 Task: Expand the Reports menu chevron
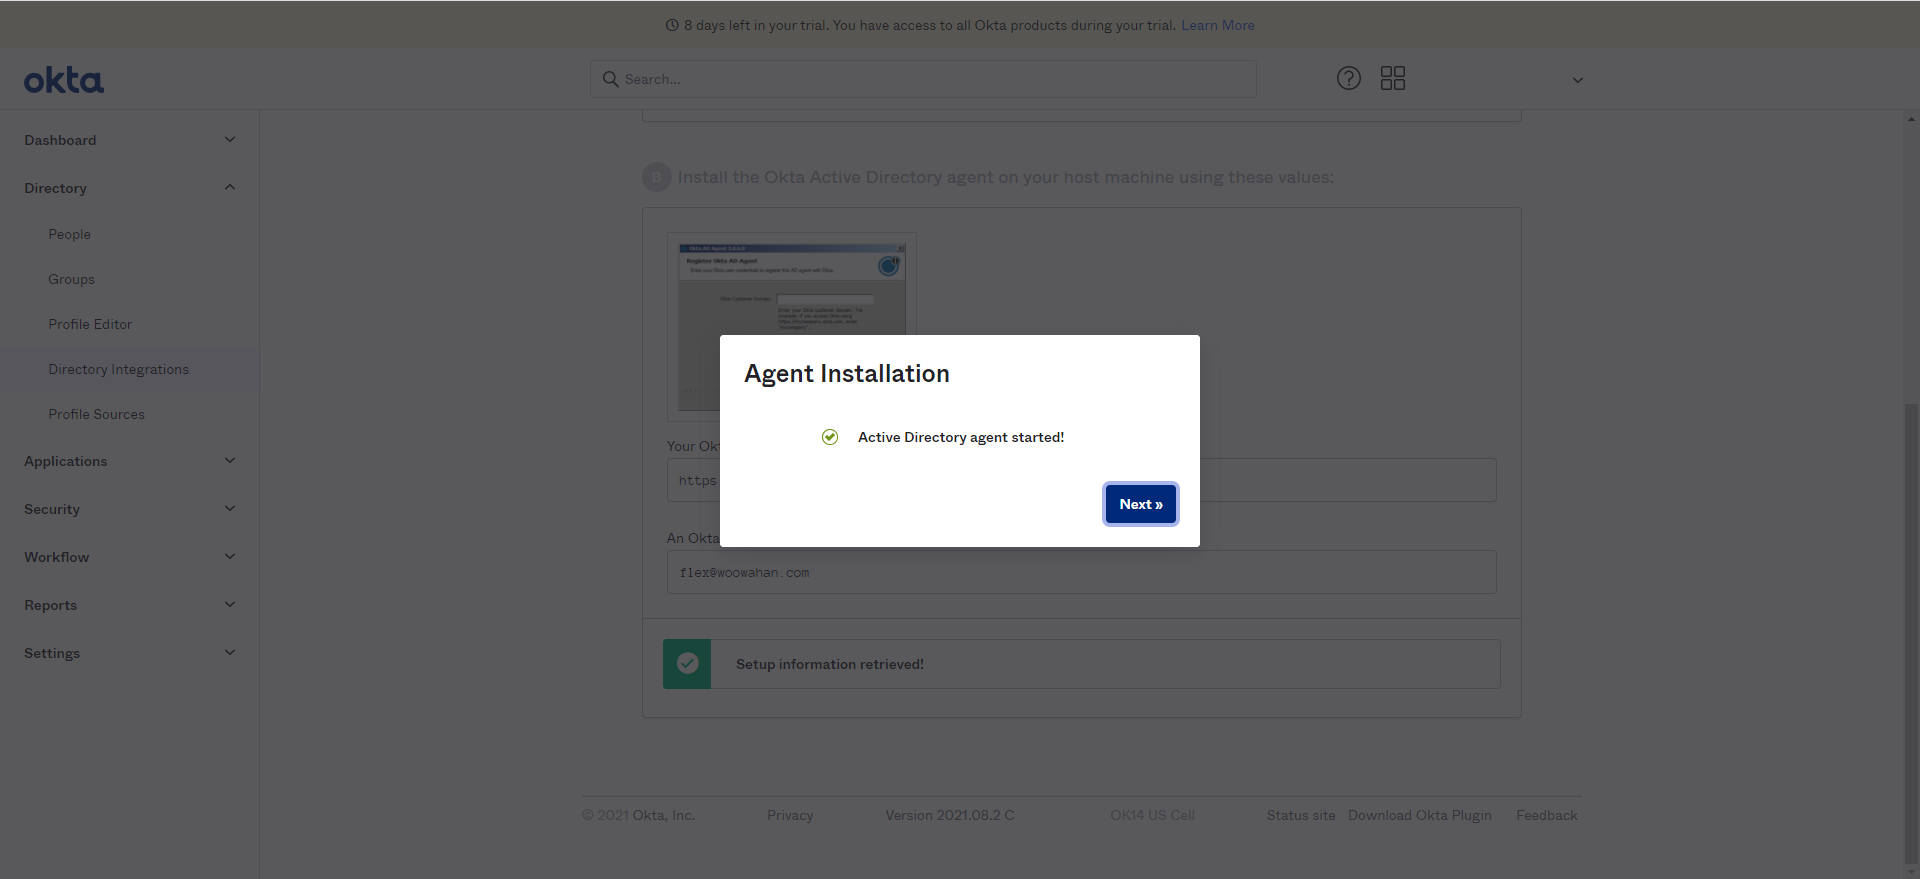(230, 605)
